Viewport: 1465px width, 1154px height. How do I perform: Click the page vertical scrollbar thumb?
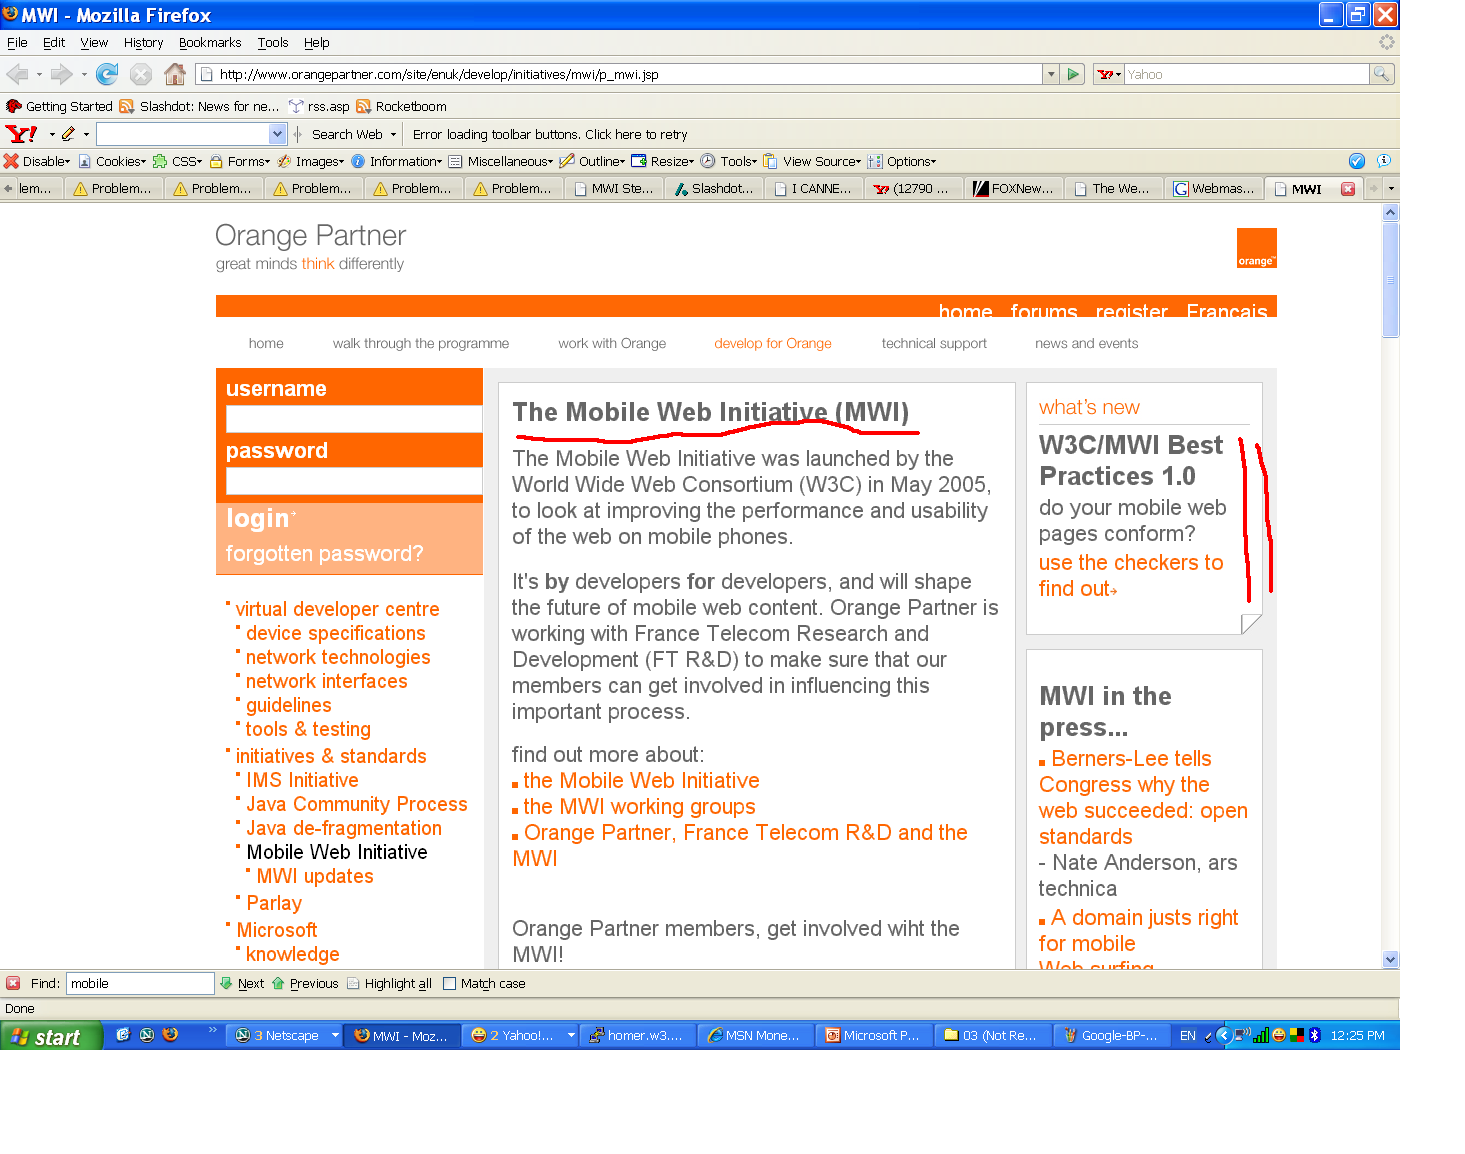point(1390,280)
